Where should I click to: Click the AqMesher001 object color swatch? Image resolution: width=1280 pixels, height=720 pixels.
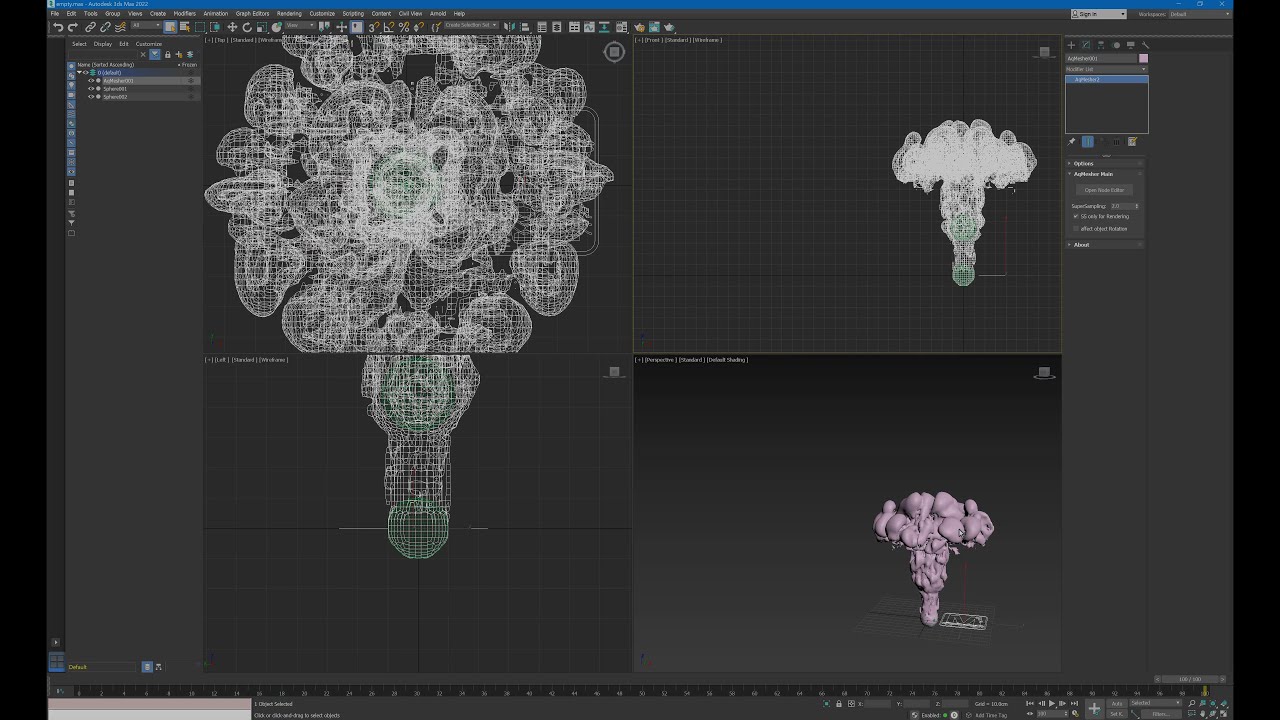[x=1144, y=58]
